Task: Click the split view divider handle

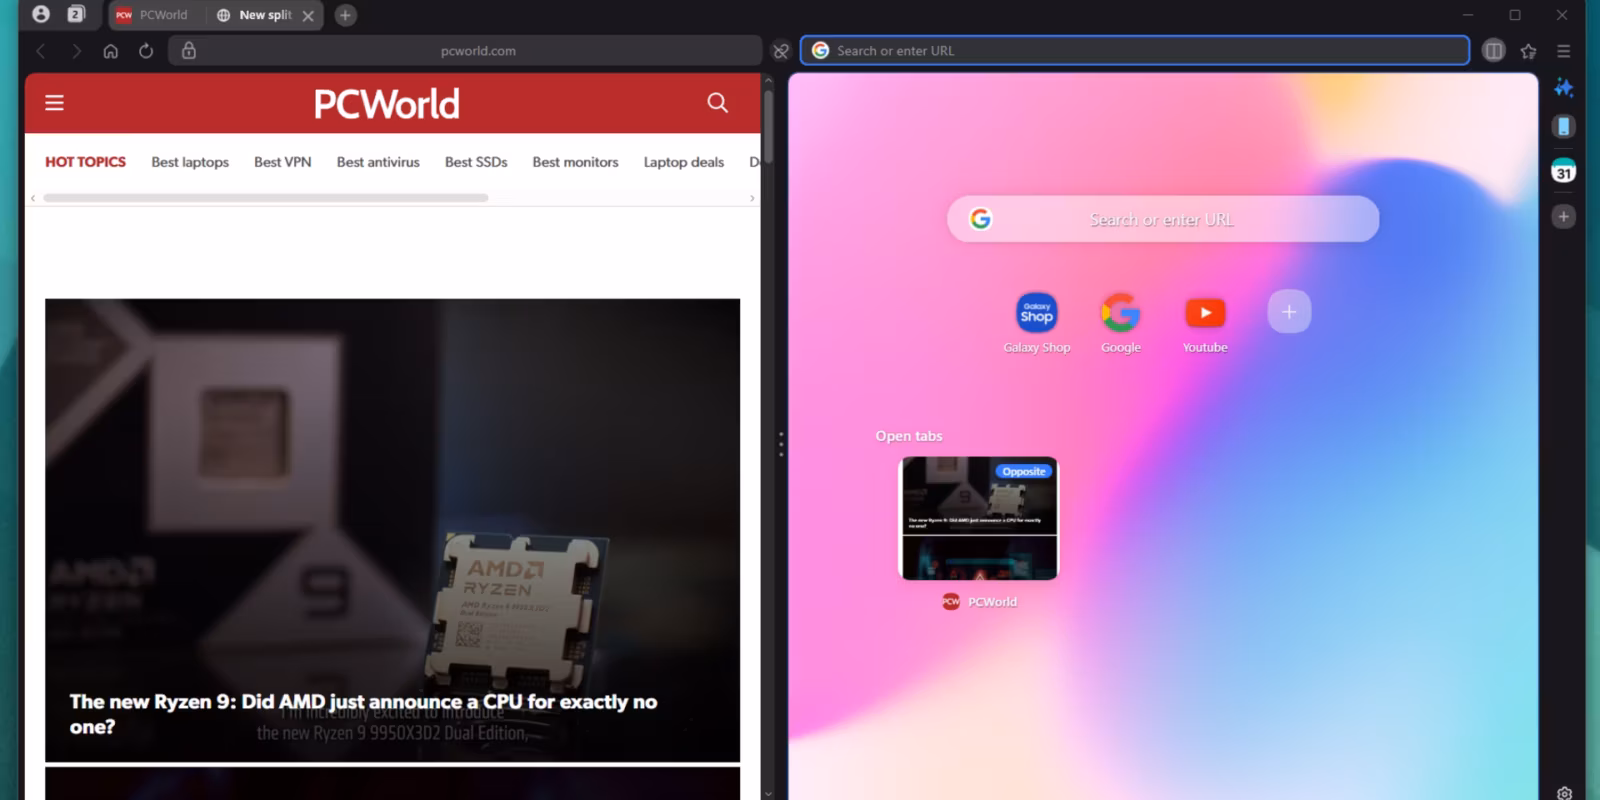Action: 781,444
